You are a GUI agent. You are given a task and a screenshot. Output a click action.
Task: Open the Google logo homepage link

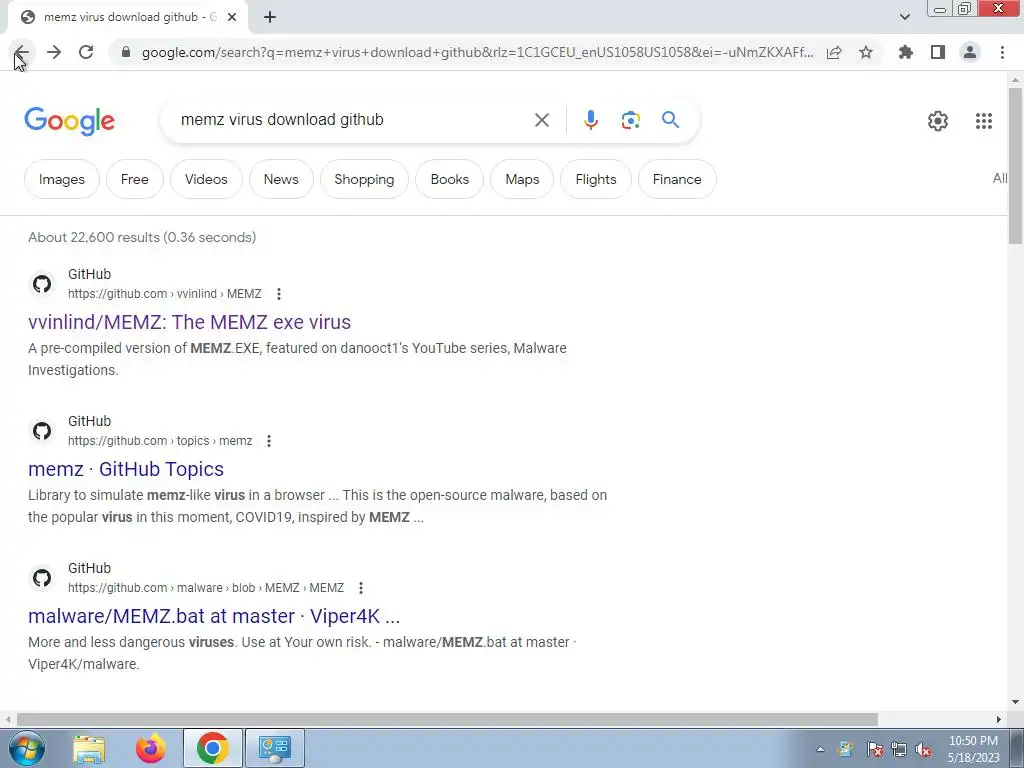click(x=69, y=121)
